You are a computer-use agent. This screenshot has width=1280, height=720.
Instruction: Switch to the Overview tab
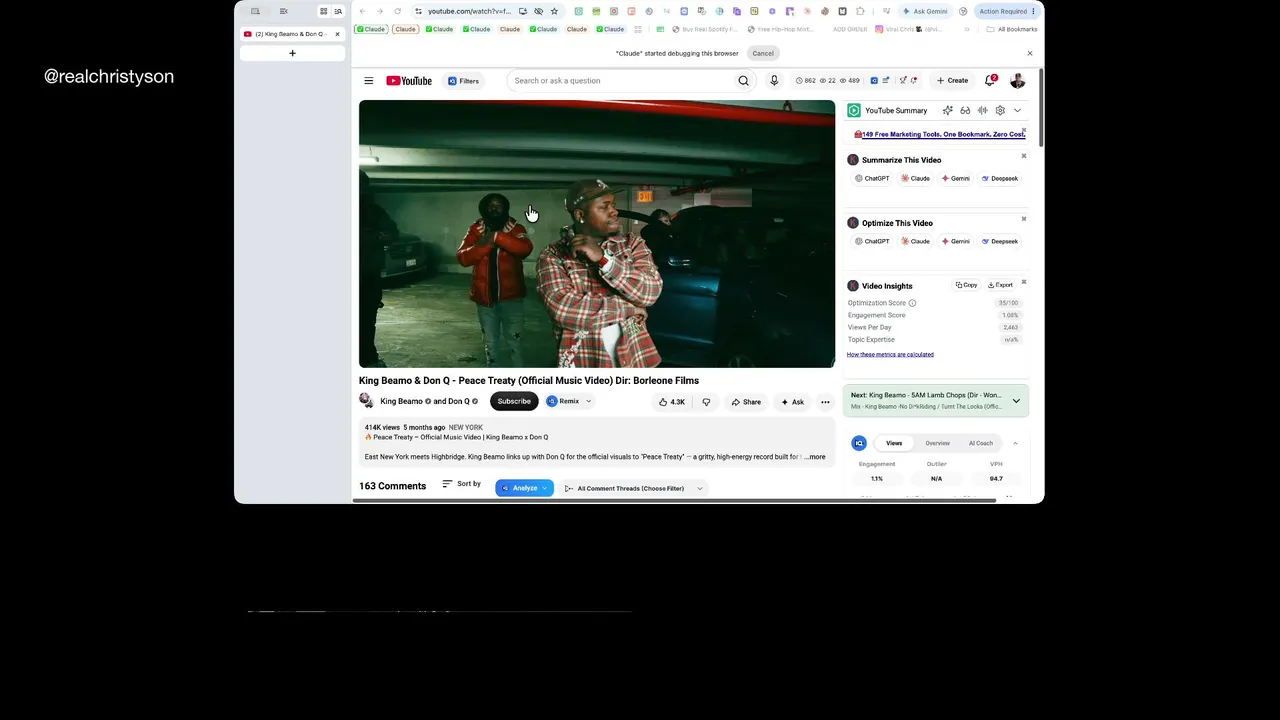(x=937, y=443)
